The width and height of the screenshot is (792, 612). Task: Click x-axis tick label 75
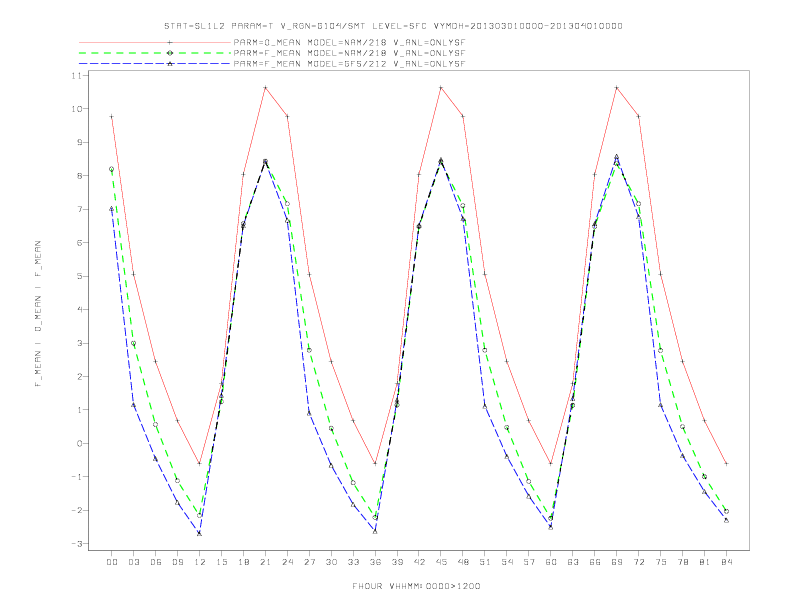pyautogui.click(x=661, y=562)
